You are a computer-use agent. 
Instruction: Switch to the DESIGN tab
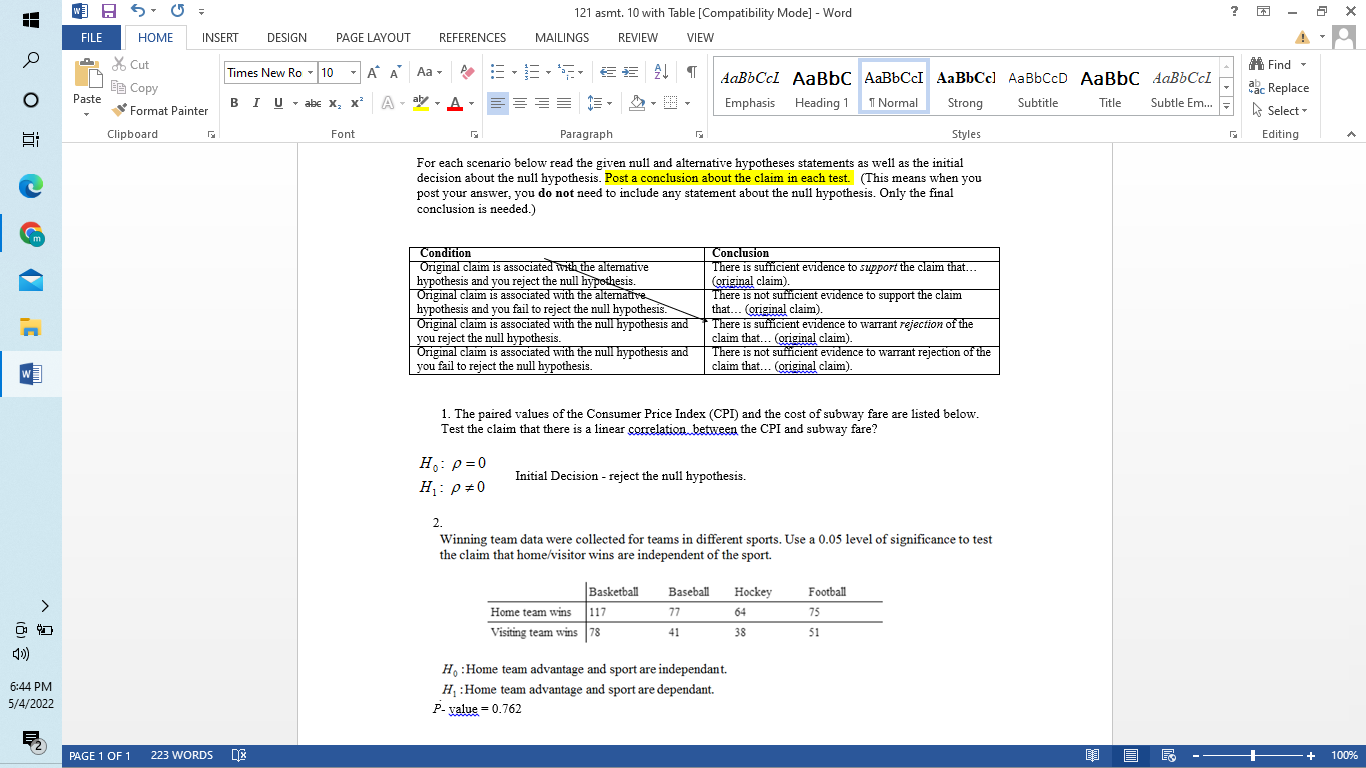(287, 38)
